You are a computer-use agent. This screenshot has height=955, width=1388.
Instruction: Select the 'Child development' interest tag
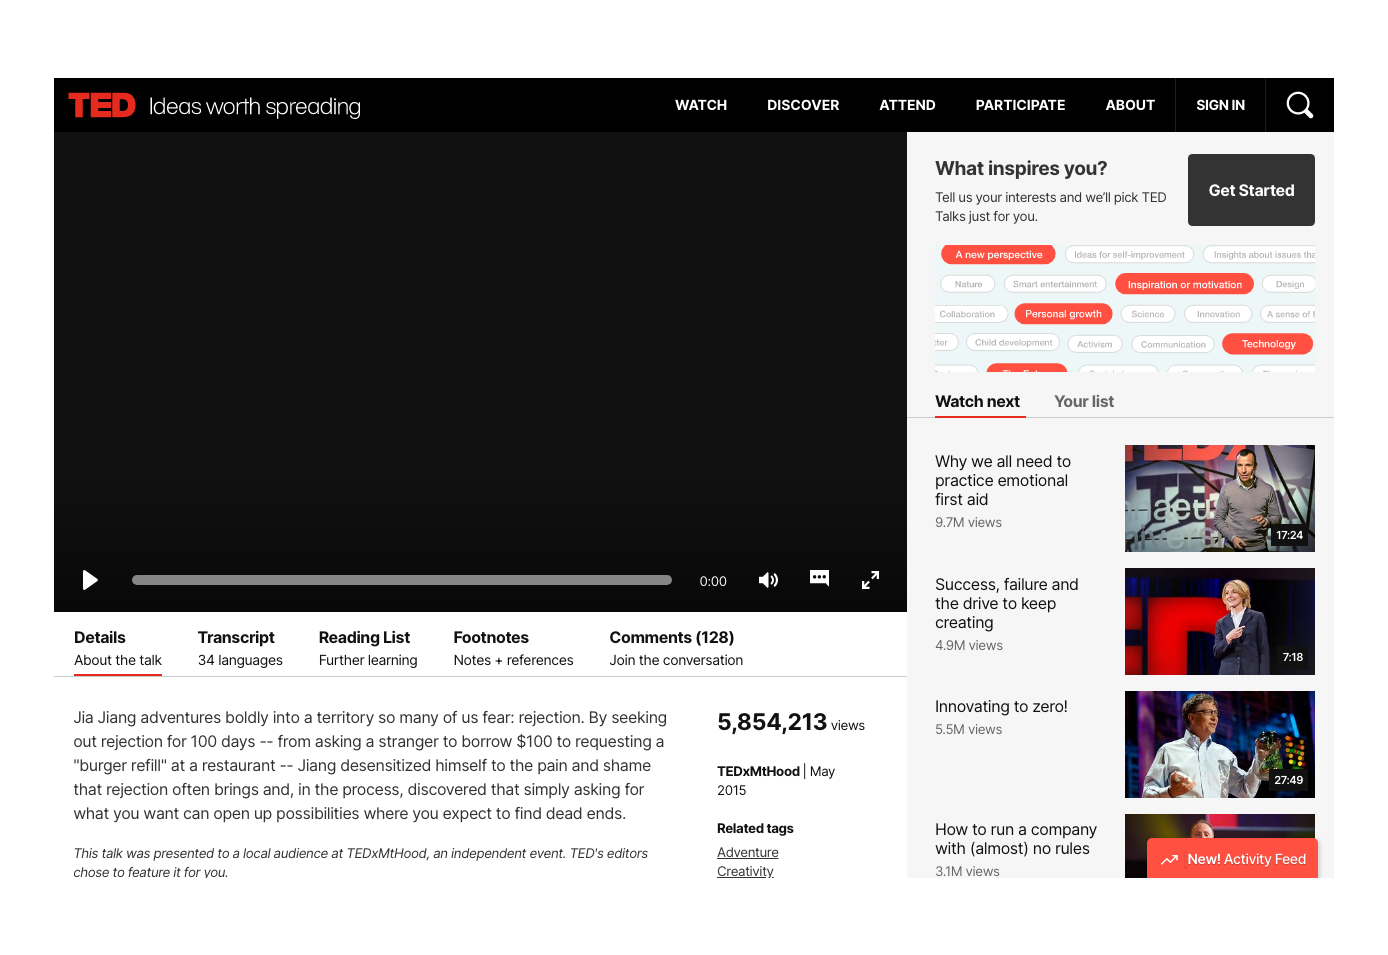tap(1013, 343)
